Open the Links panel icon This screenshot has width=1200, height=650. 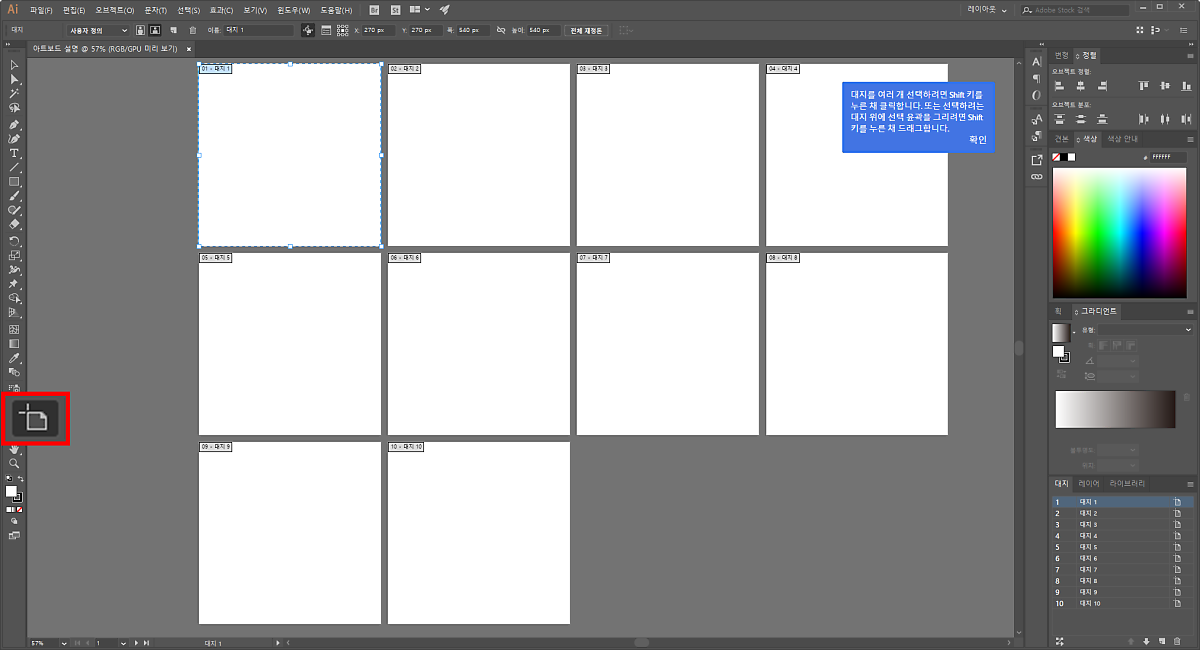pyautogui.click(x=1036, y=176)
